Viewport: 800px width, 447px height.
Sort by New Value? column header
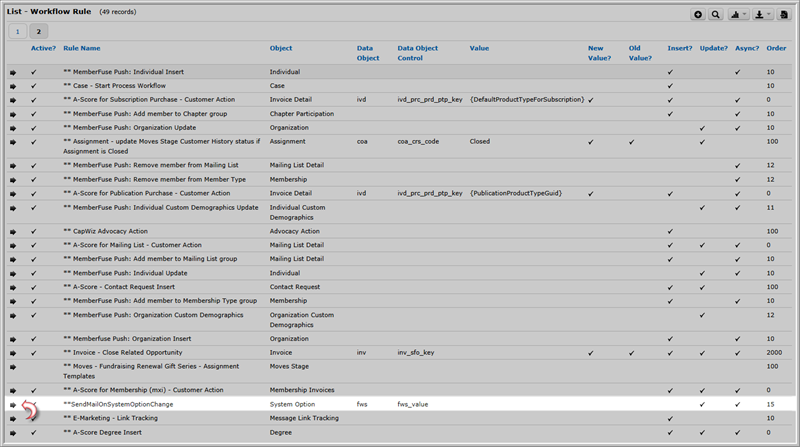point(599,53)
